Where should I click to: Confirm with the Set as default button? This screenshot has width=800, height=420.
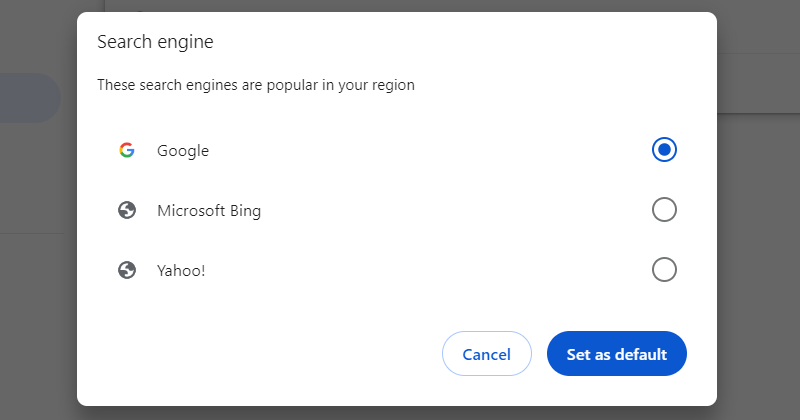coord(617,354)
